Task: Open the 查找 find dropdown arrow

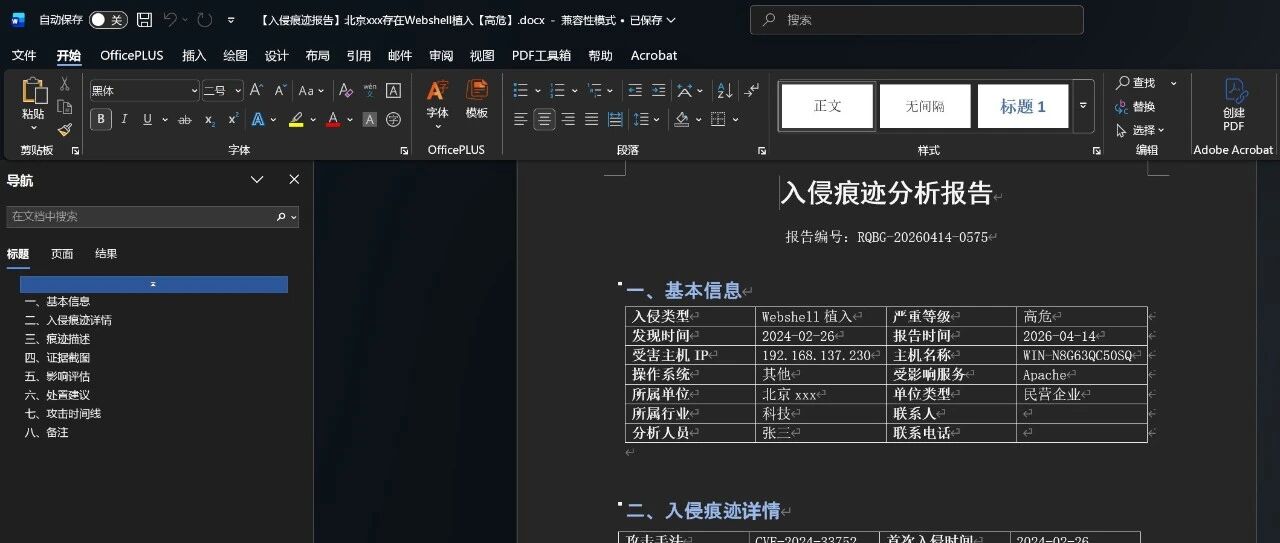Action: 1174,83
